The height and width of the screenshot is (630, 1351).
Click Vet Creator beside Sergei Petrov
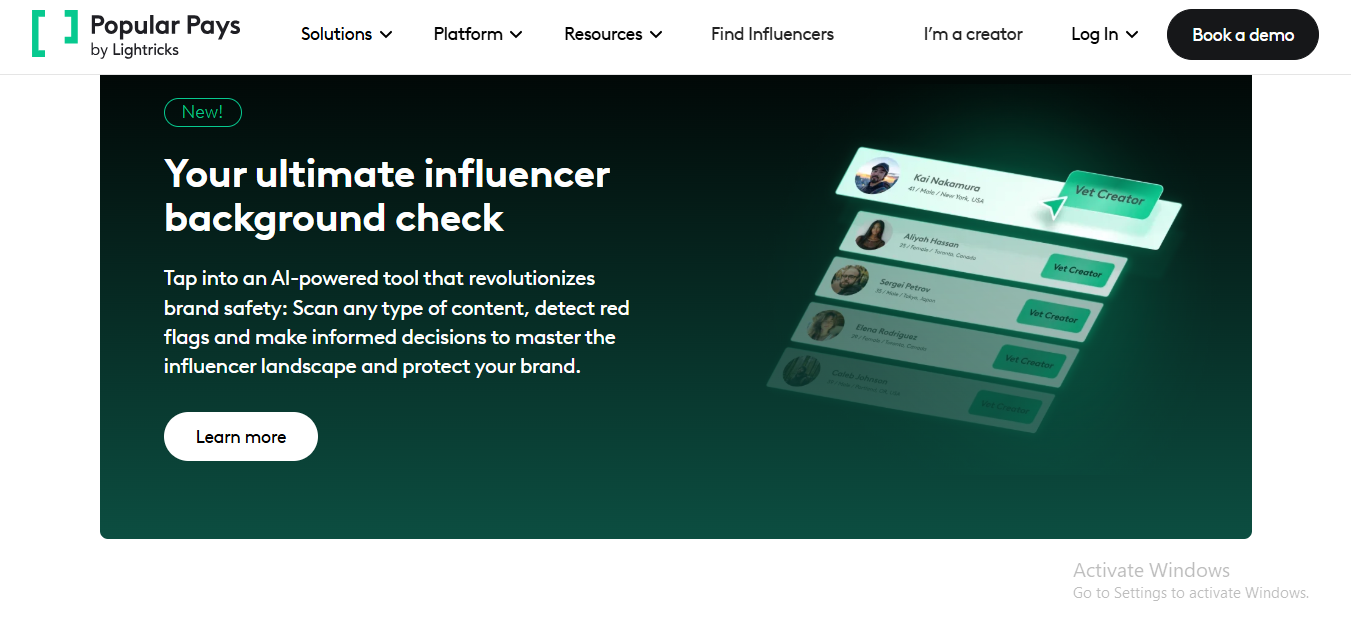click(x=1054, y=317)
